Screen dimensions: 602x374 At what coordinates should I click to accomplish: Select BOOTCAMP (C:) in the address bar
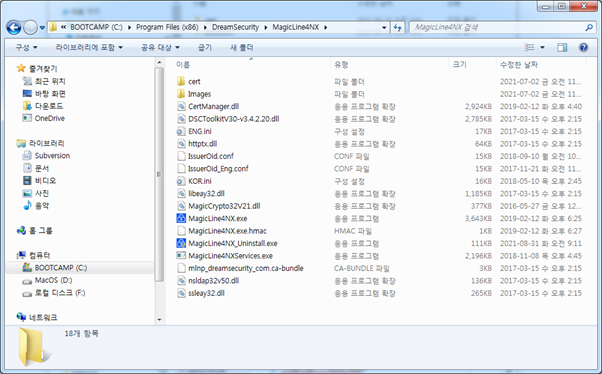[x=96, y=27]
